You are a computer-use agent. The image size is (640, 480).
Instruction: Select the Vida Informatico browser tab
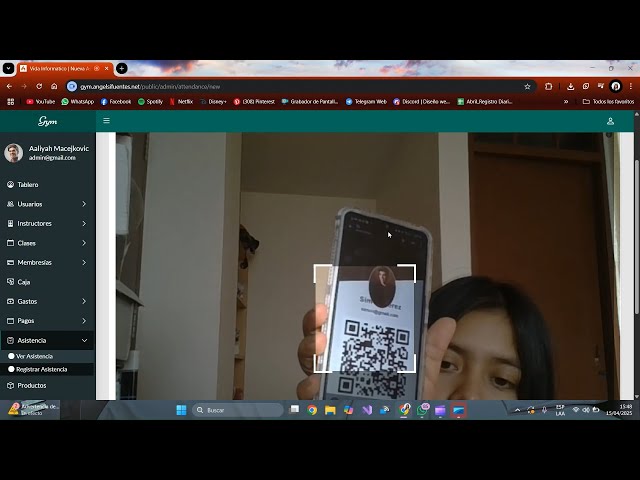coord(60,69)
